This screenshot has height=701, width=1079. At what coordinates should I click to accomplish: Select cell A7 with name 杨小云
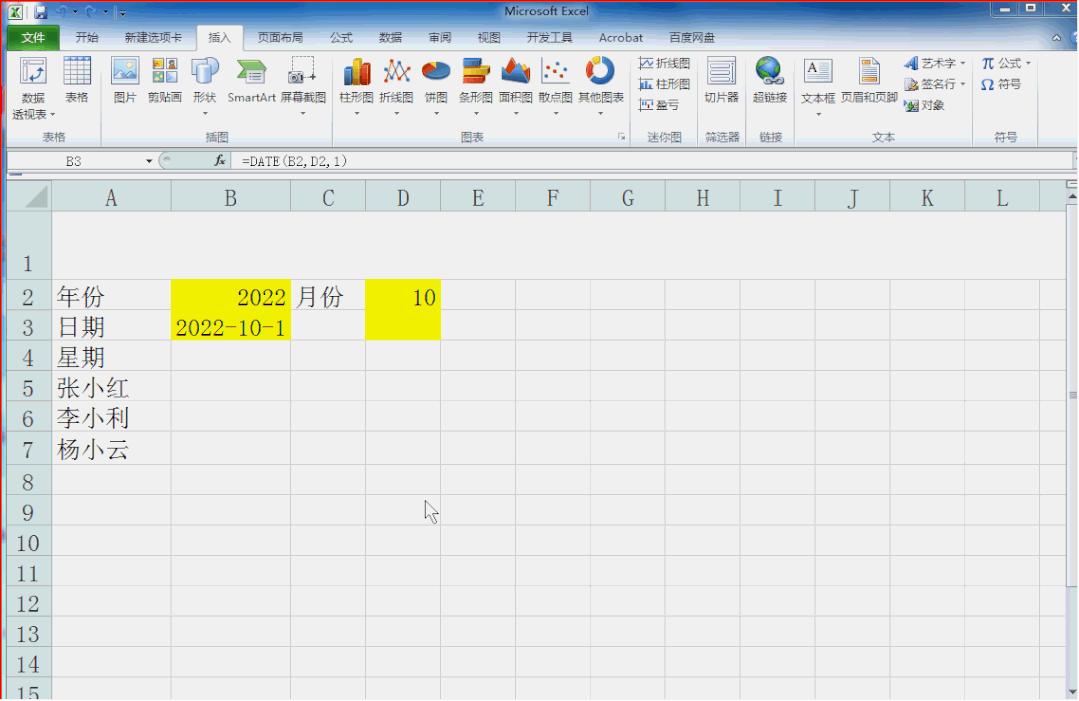coord(111,449)
